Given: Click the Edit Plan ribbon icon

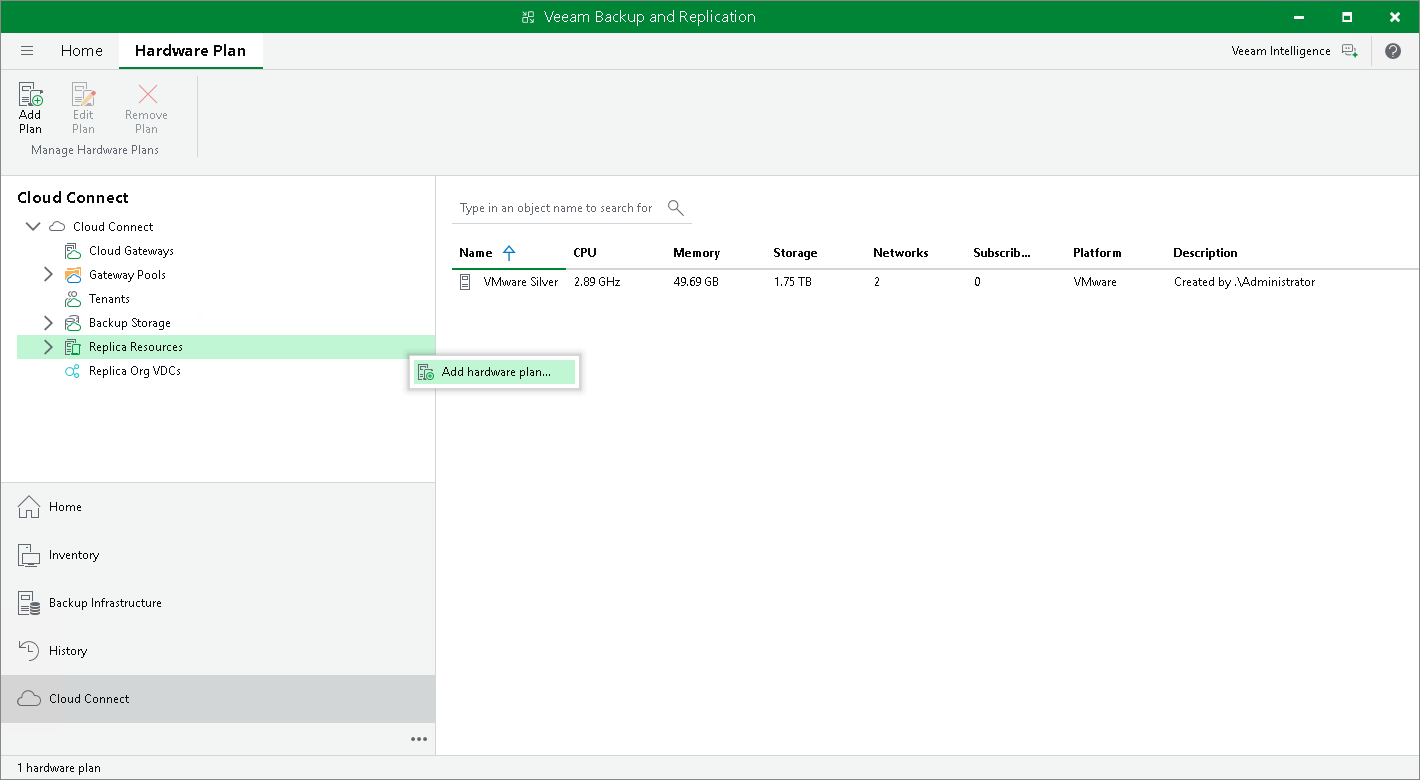Looking at the screenshot, I should coord(83,95).
